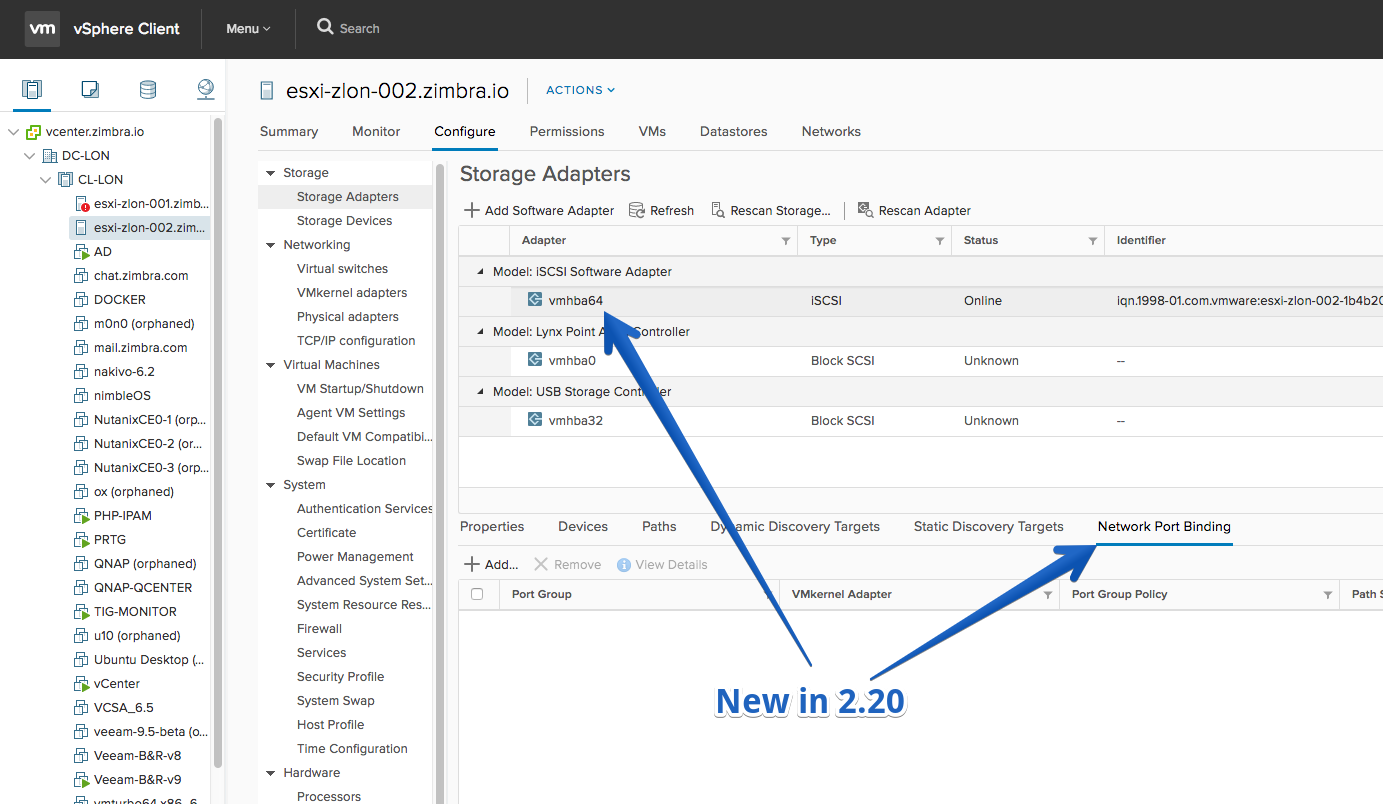The height and width of the screenshot is (804, 1383).
Task: Open Storage Devices in the Configure menu
Action: tap(345, 221)
